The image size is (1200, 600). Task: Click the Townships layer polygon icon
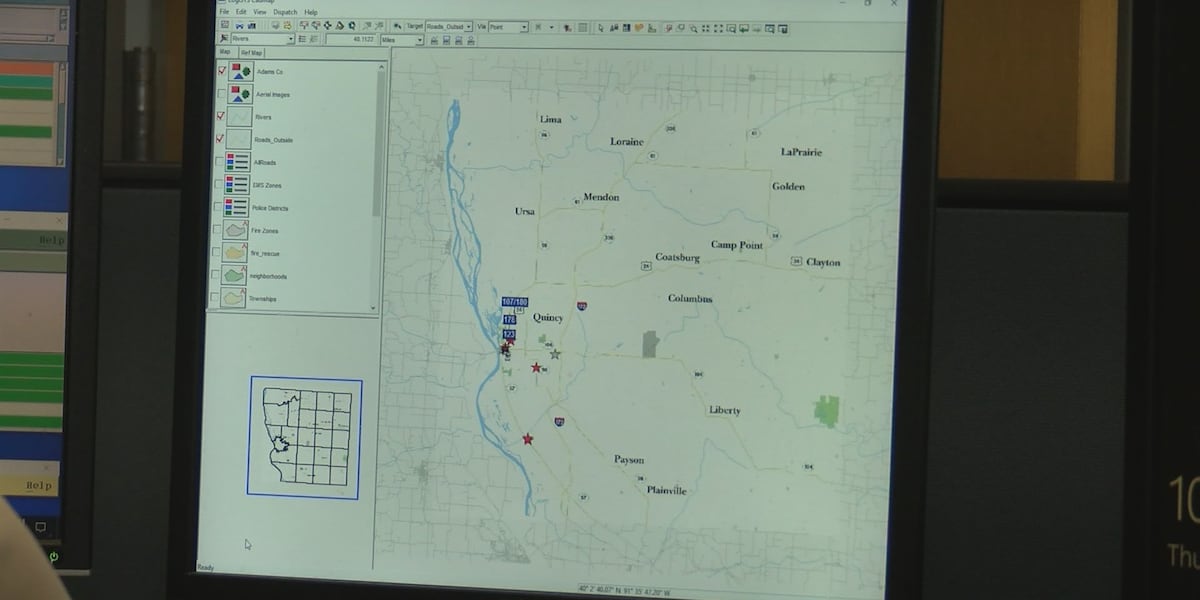[x=234, y=298]
